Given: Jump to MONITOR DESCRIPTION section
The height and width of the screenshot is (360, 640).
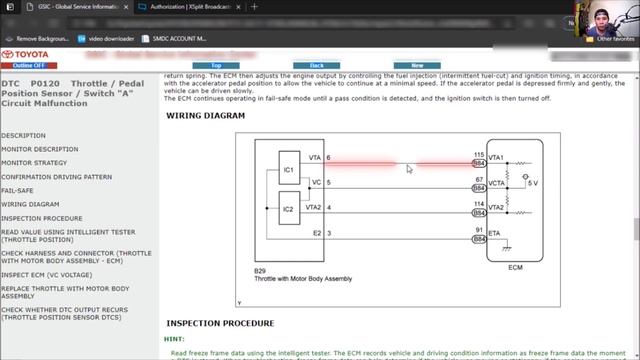Looking at the screenshot, I should coord(40,149).
